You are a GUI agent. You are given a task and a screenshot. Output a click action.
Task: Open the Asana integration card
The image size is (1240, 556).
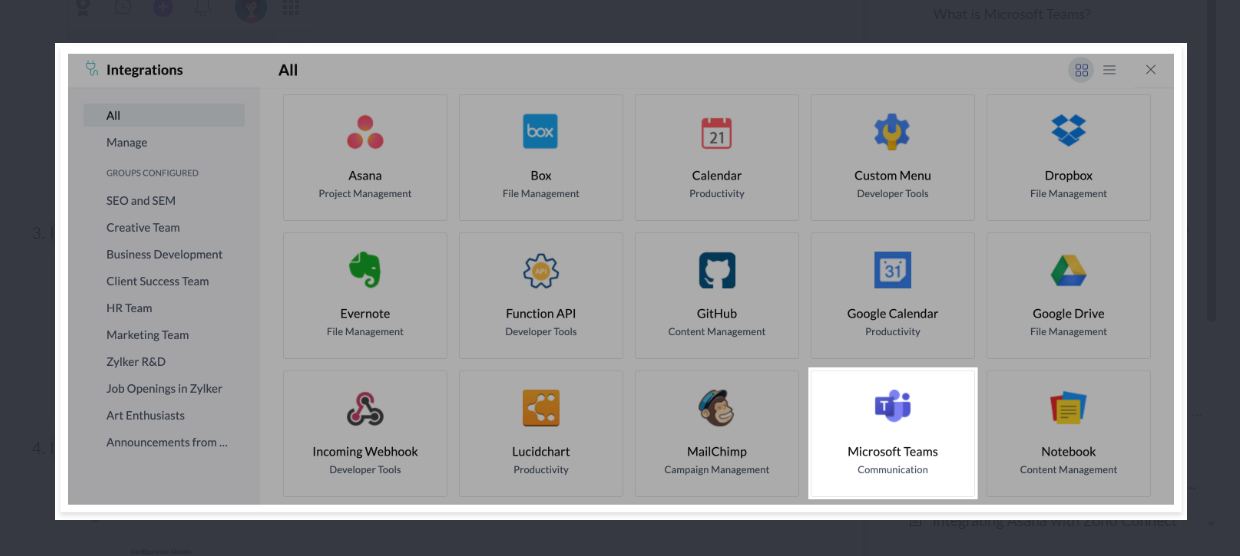pyautogui.click(x=365, y=157)
